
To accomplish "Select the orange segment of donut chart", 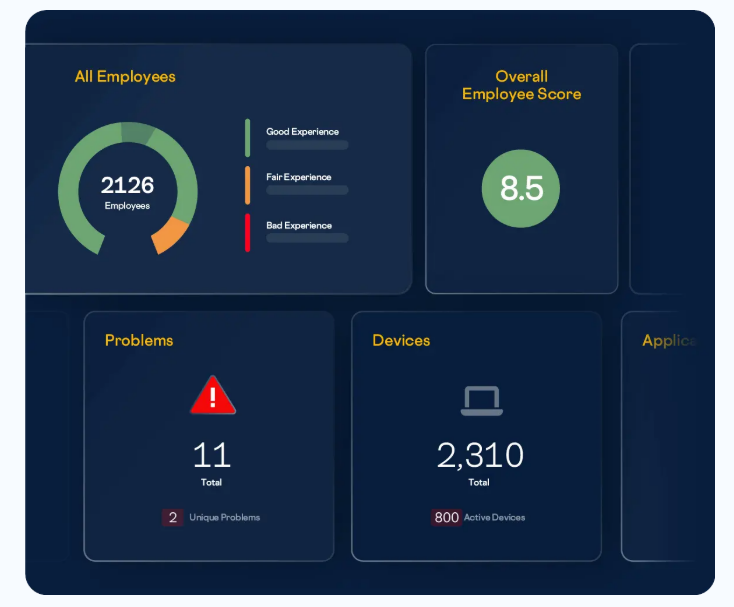I will point(170,234).
